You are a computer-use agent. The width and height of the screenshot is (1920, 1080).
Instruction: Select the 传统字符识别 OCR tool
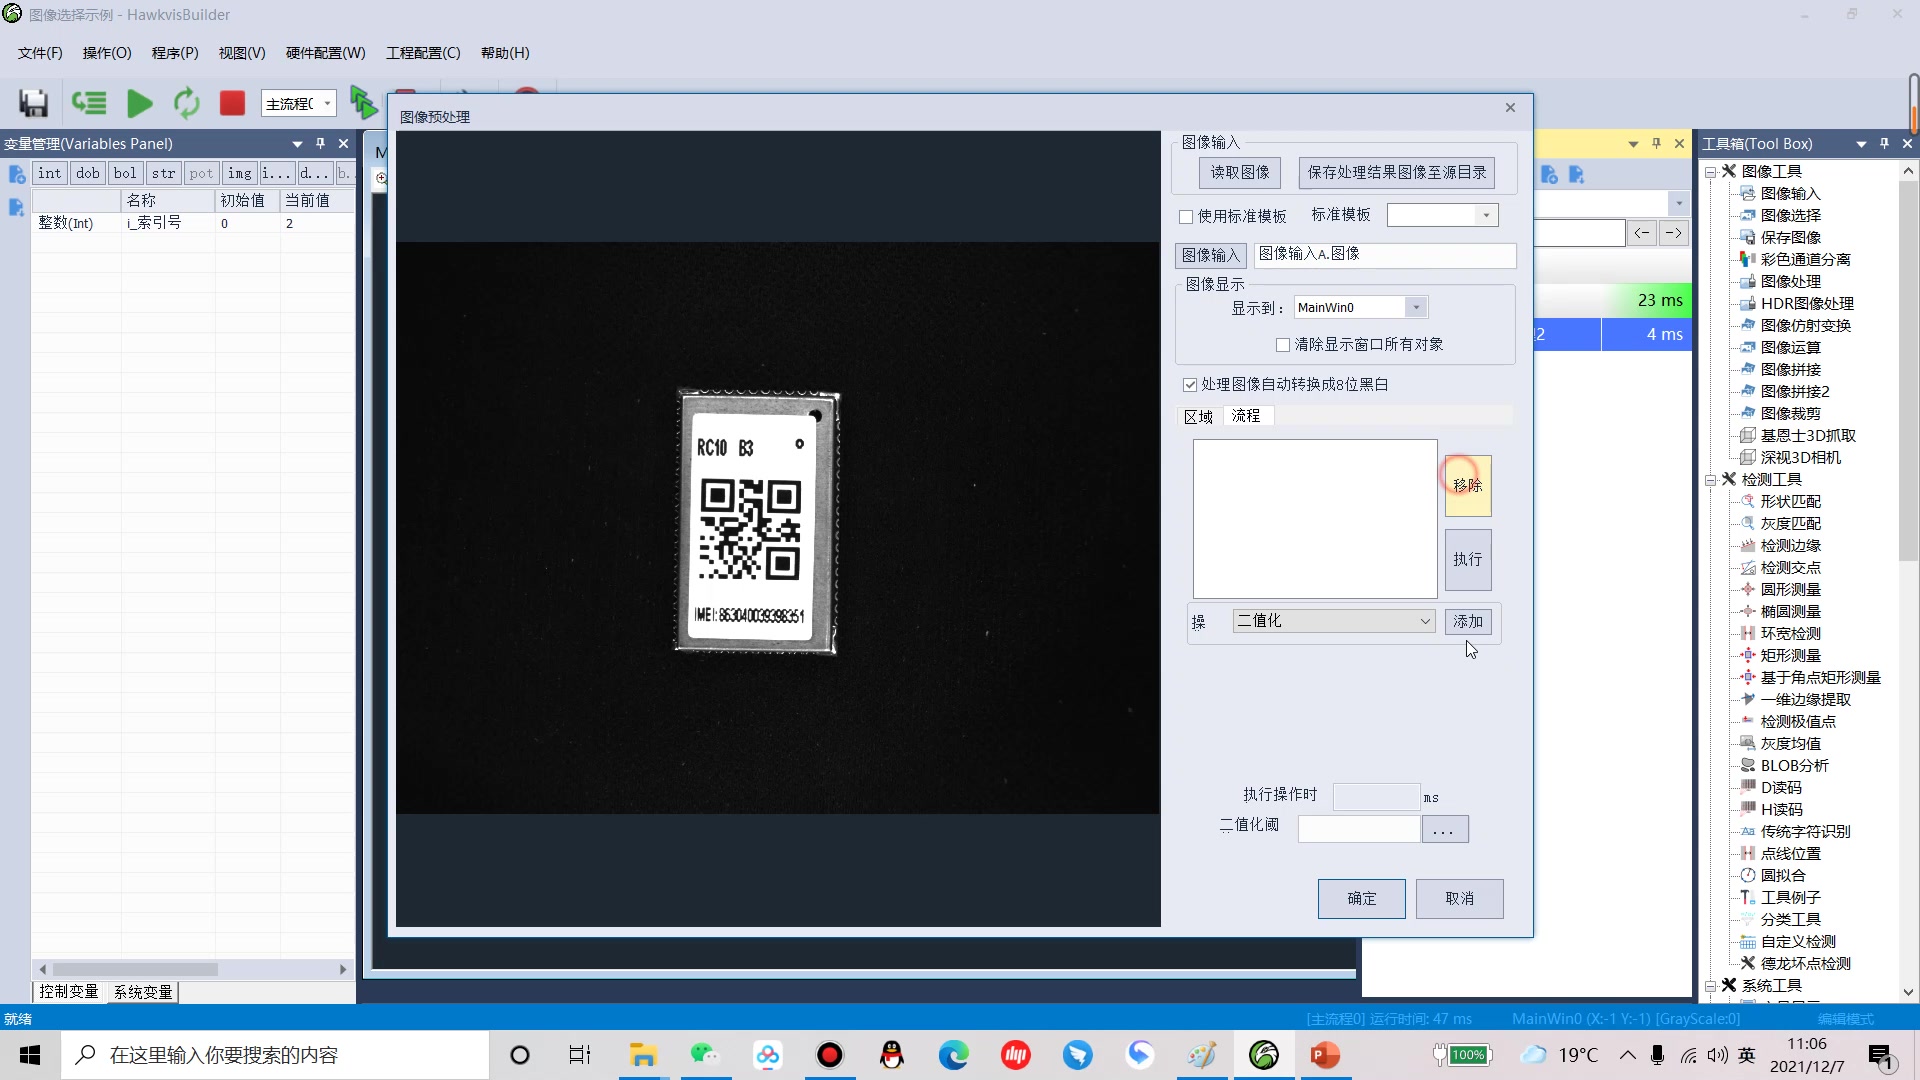[1804, 831]
